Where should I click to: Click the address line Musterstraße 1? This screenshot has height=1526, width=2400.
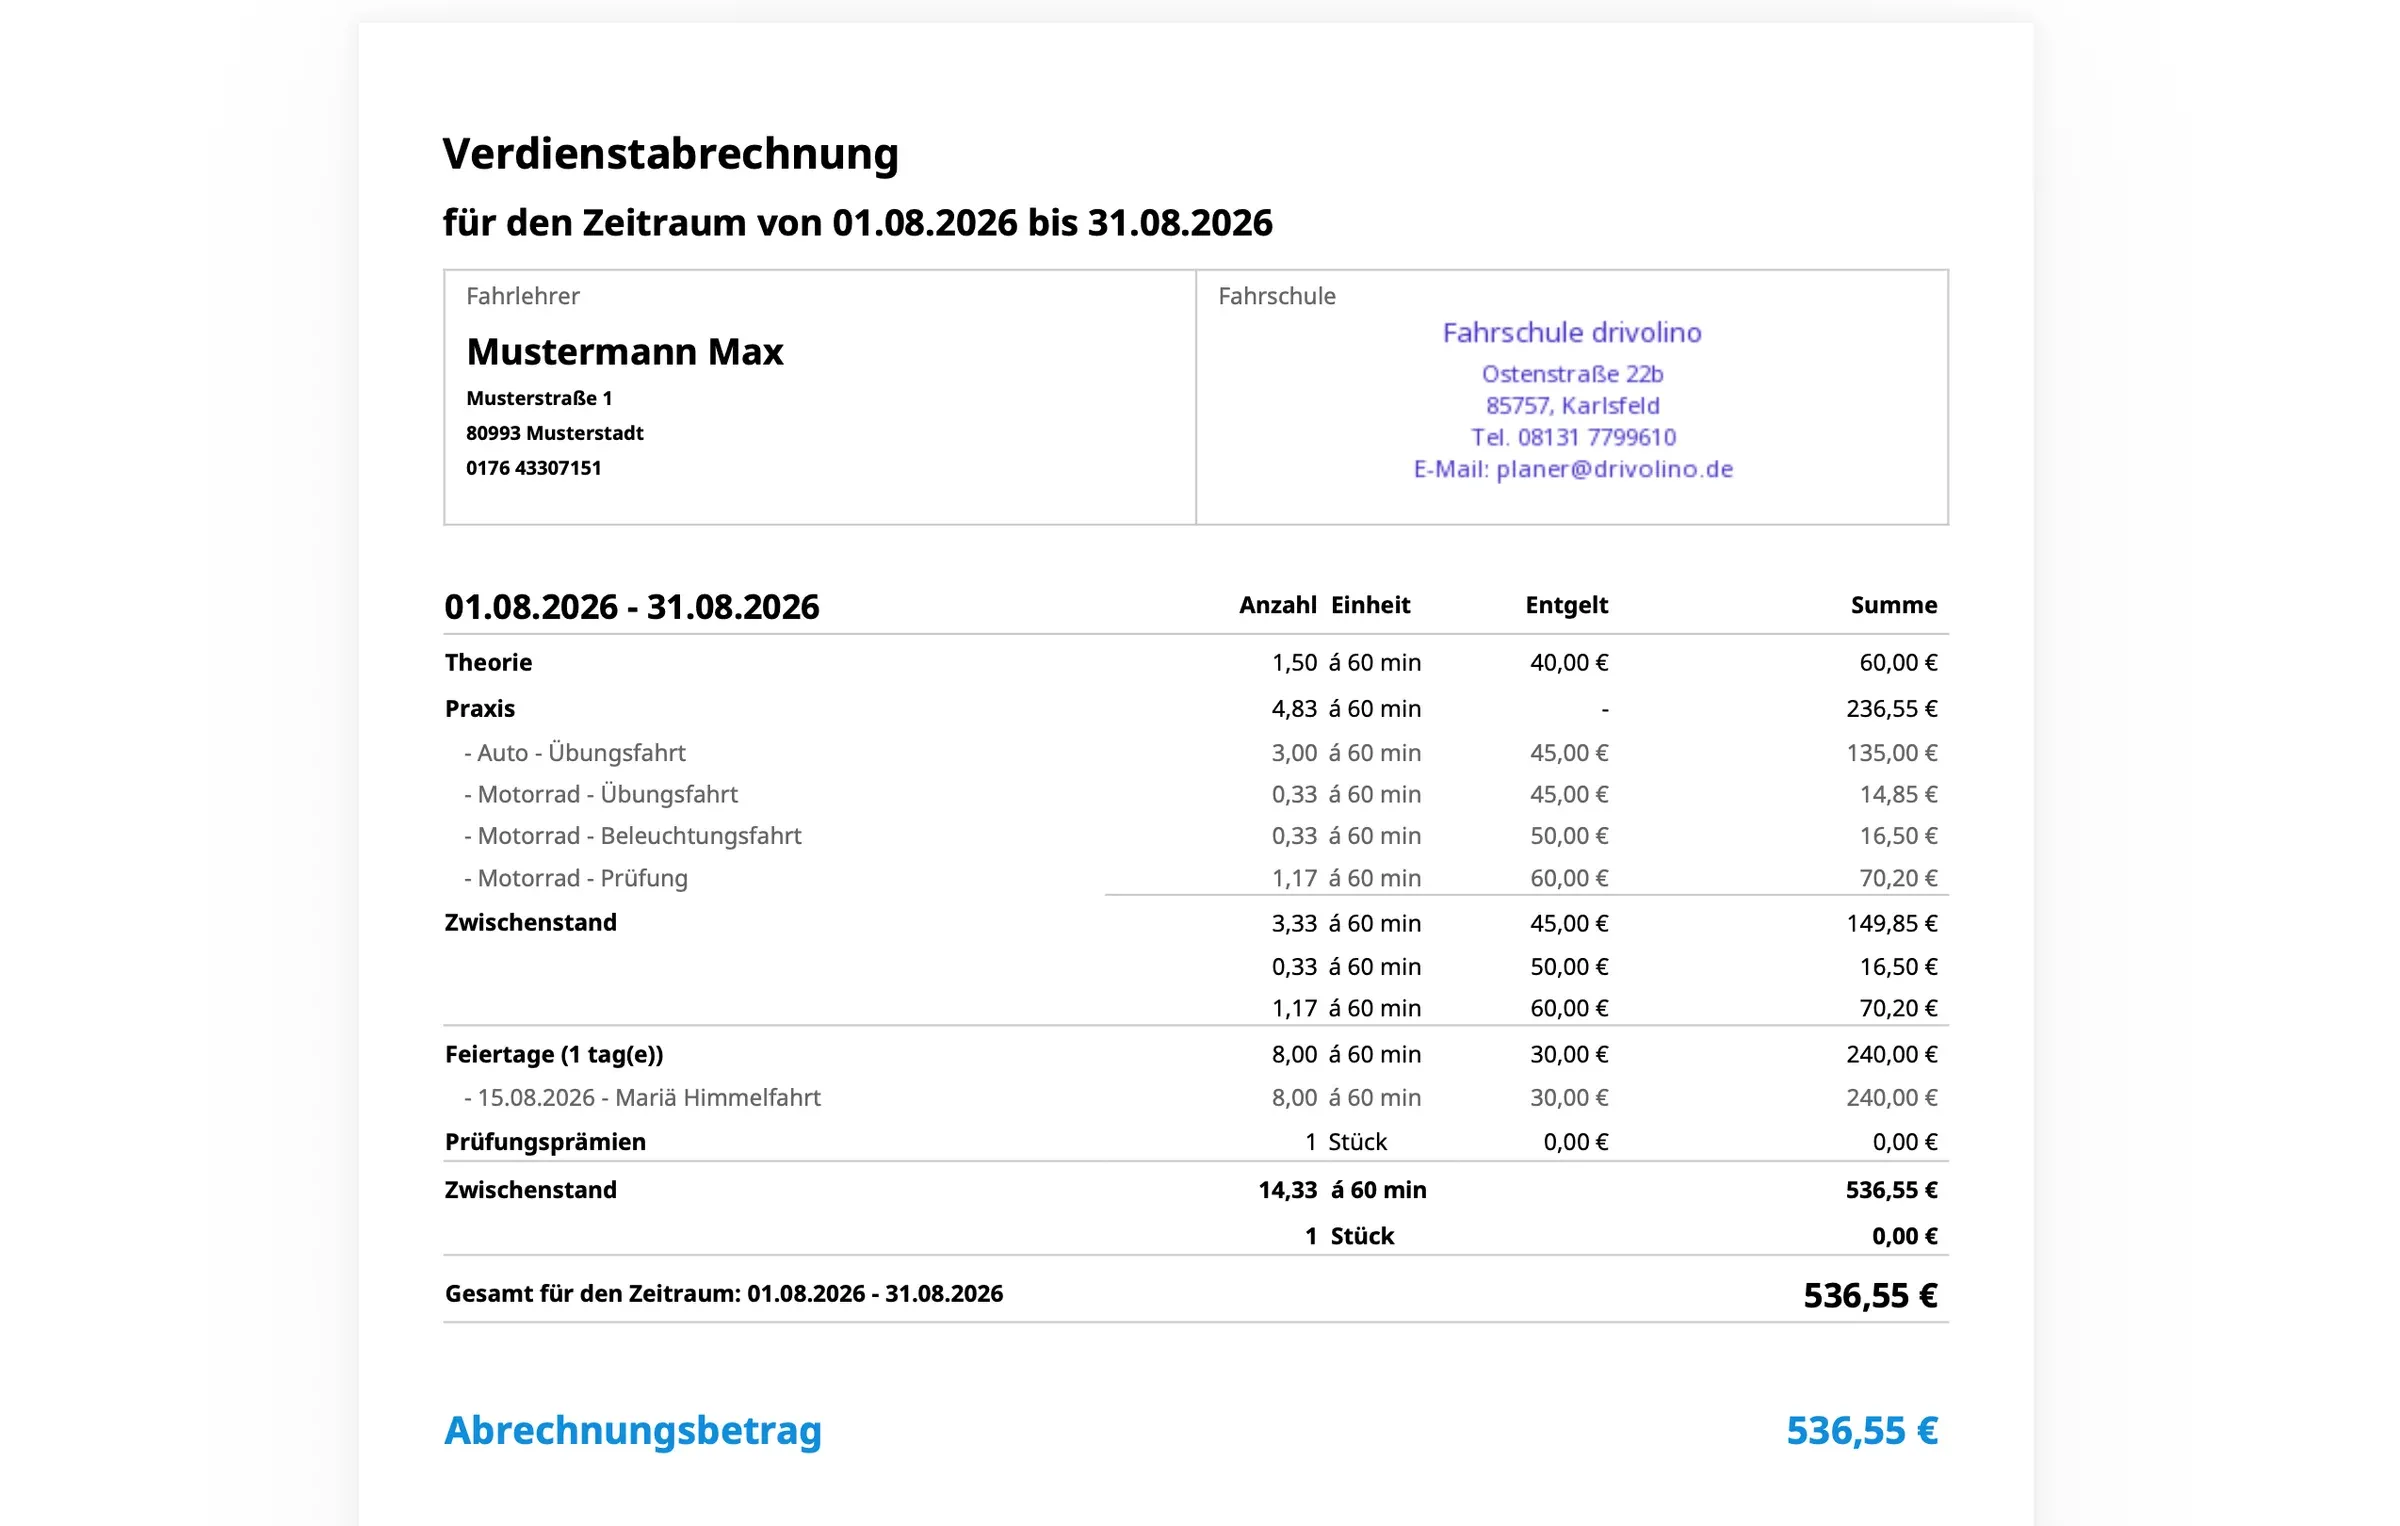(539, 398)
